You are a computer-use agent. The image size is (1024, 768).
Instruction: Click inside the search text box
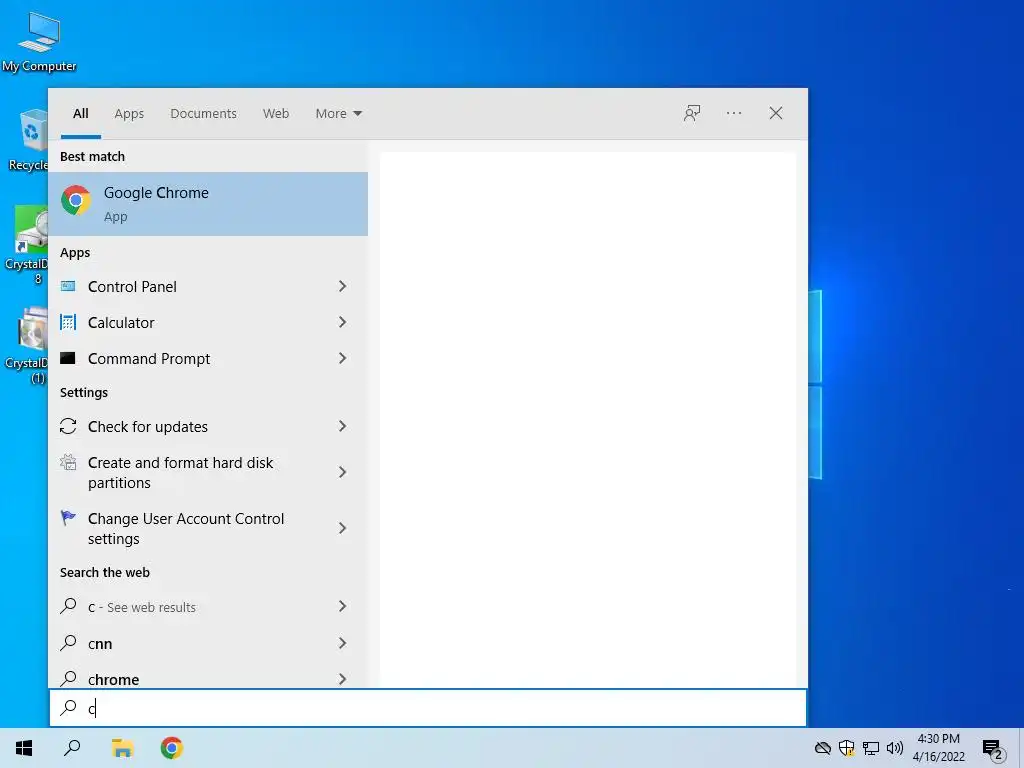(x=428, y=708)
